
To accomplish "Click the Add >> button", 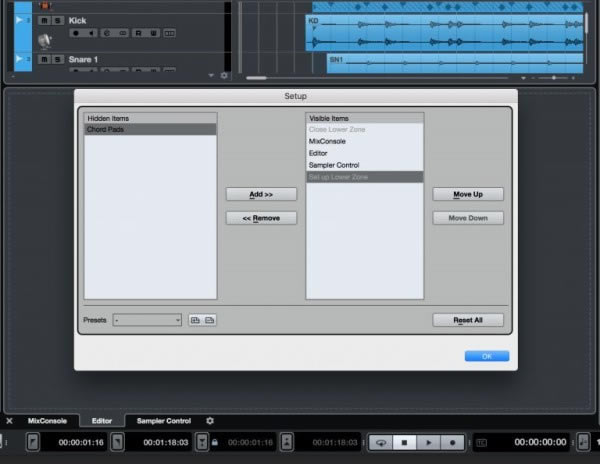I will click(261, 194).
